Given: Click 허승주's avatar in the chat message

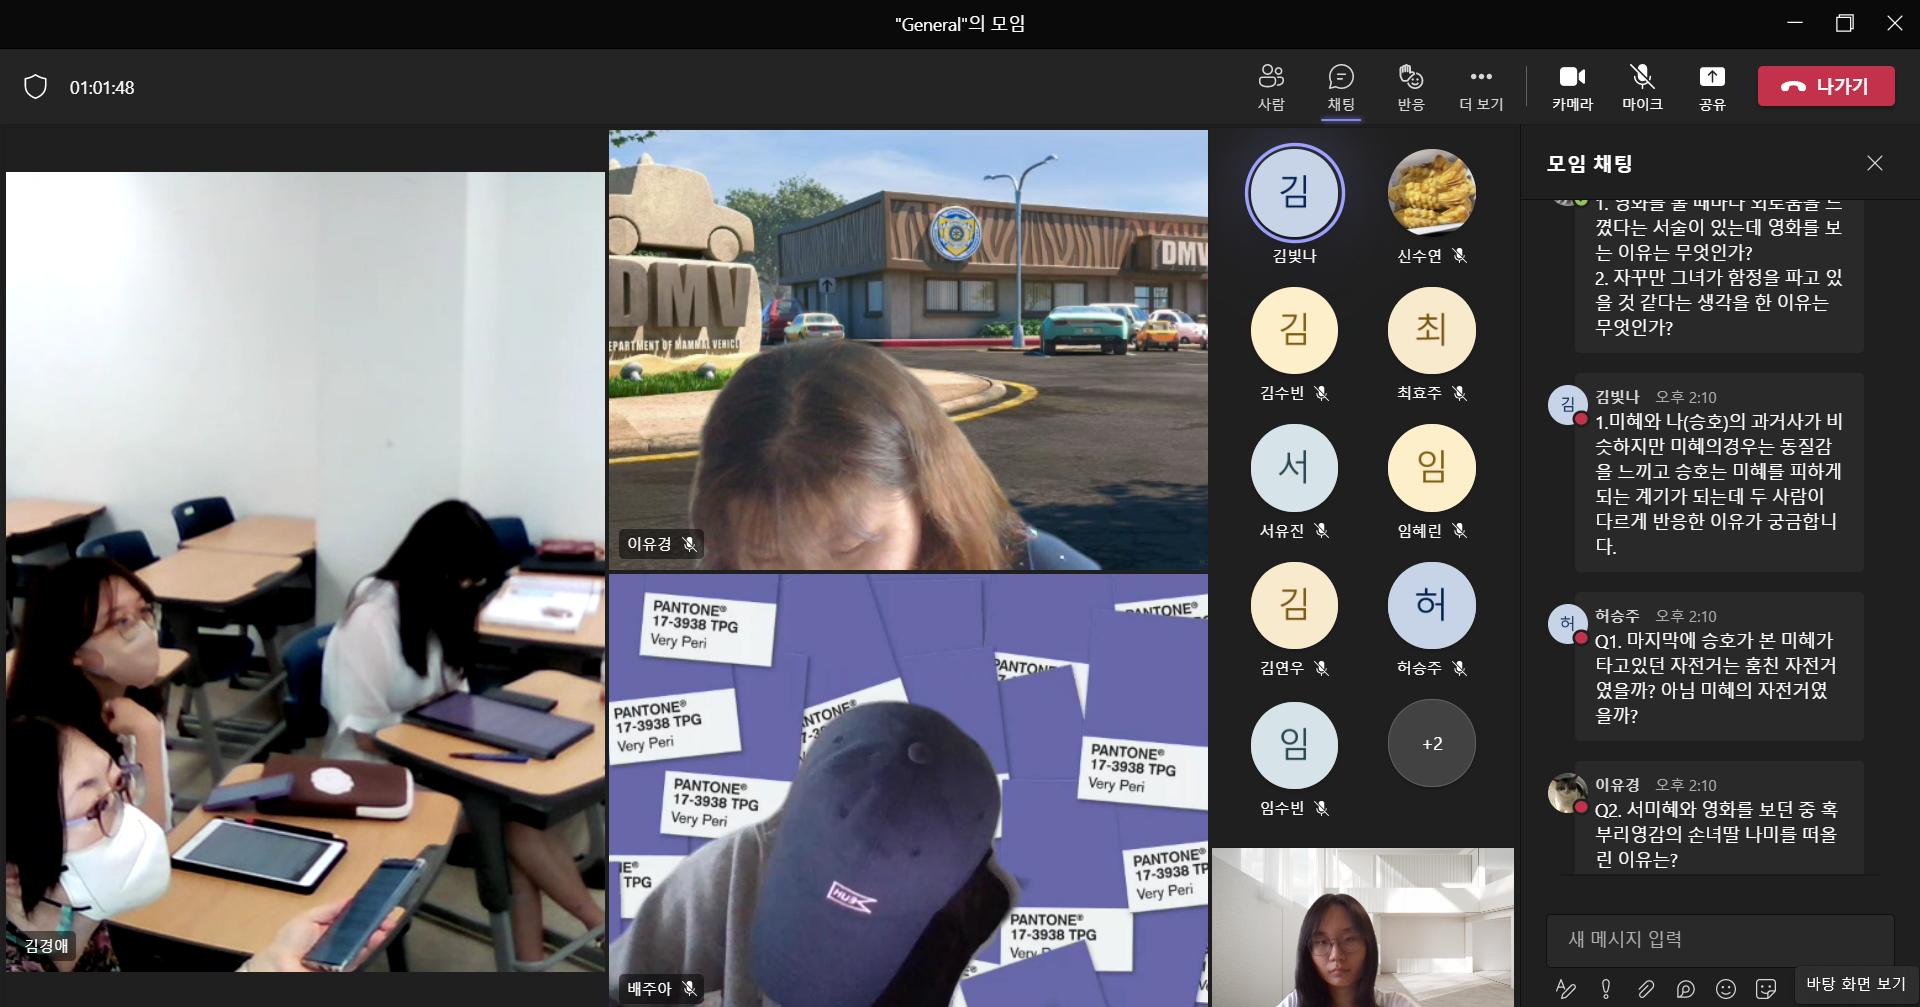Looking at the screenshot, I should tap(1567, 624).
